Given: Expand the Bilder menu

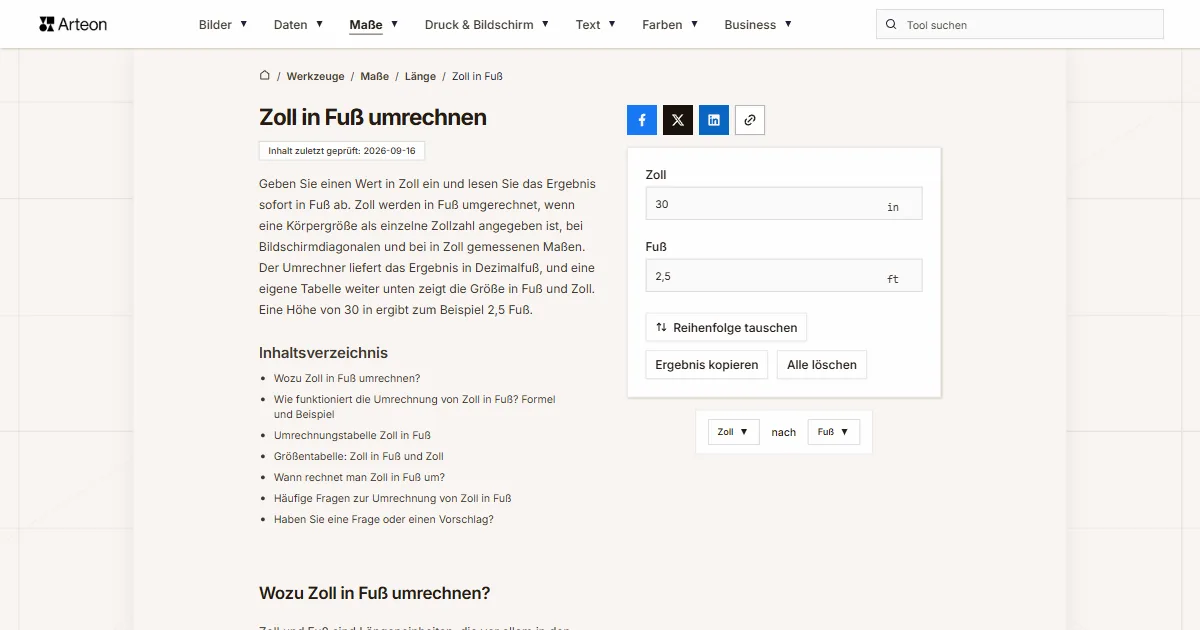Looking at the screenshot, I should tap(223, 24).
